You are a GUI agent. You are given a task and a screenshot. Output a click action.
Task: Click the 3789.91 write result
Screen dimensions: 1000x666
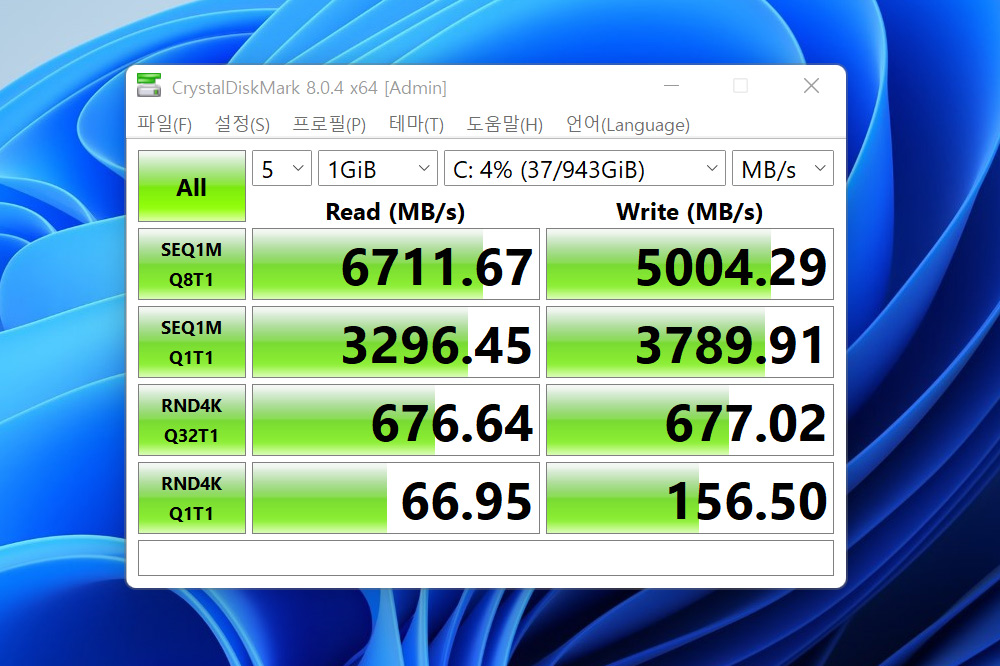click(x=690, y=342)
